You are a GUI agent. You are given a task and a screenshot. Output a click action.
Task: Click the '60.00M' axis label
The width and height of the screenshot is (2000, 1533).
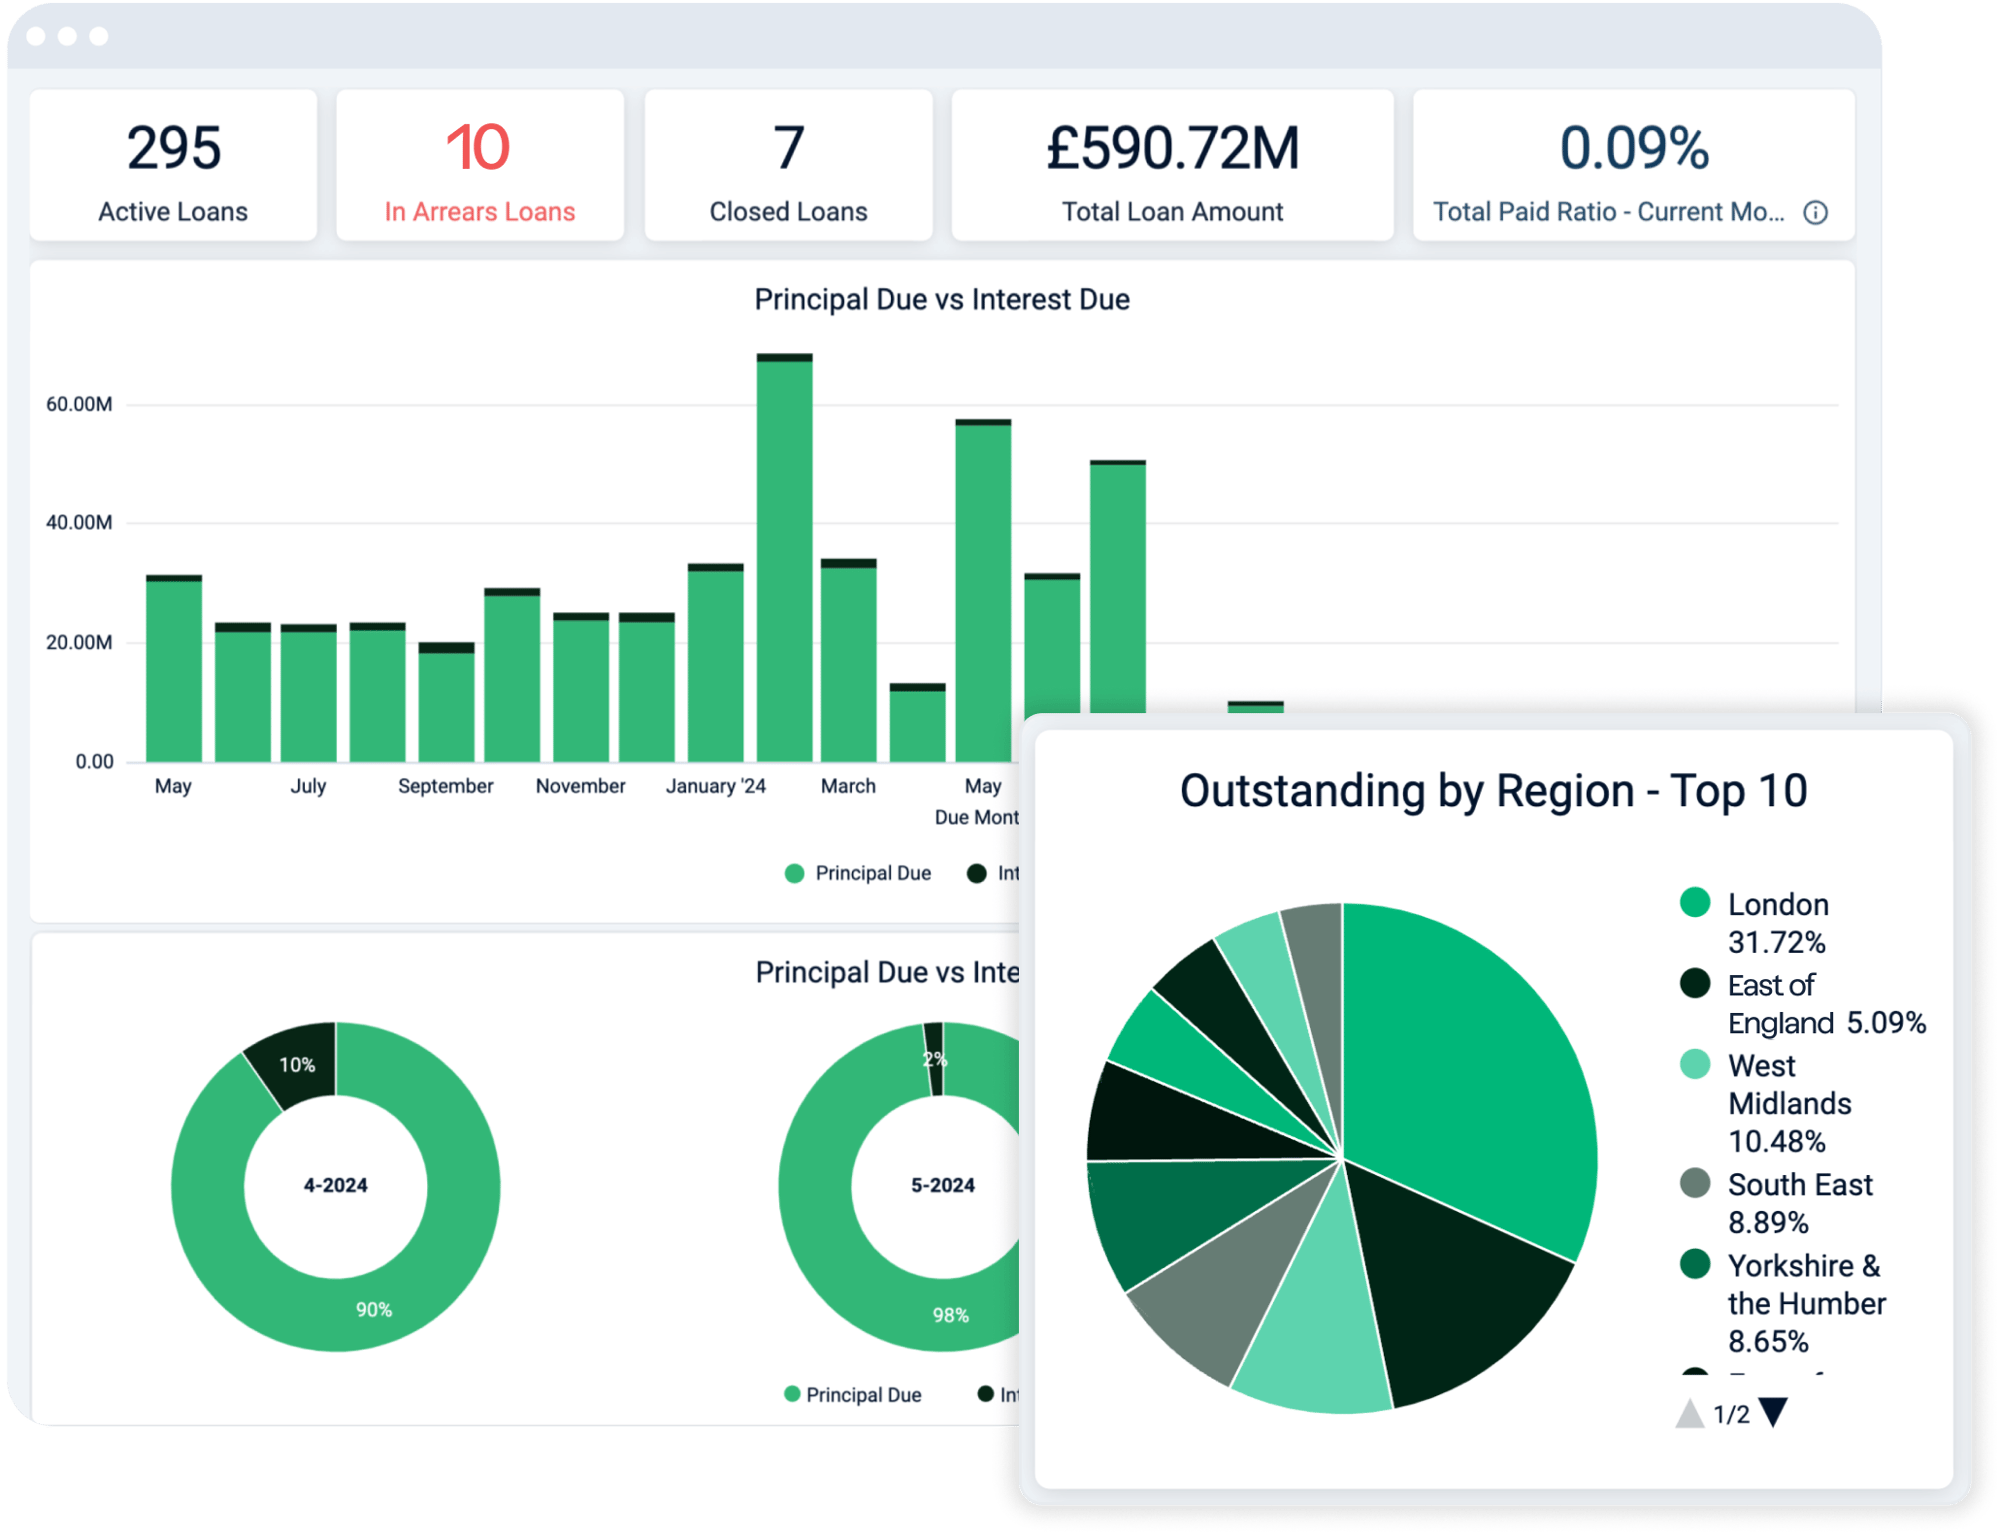coord(79,404)
